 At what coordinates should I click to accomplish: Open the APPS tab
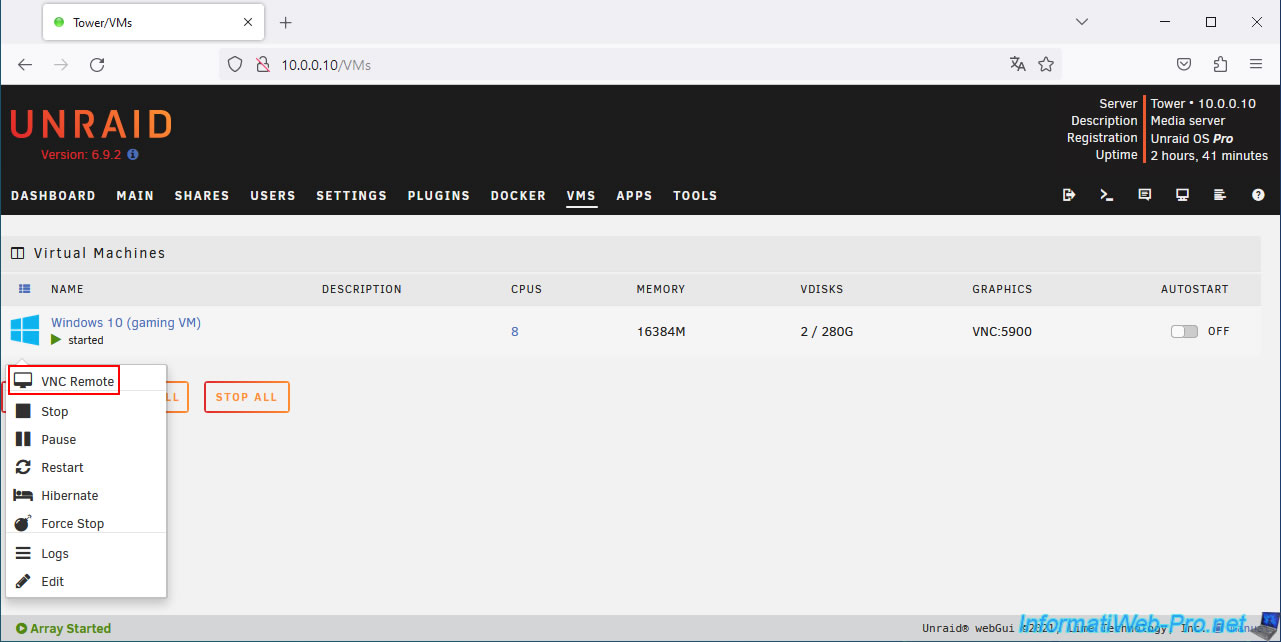point(634,196)
